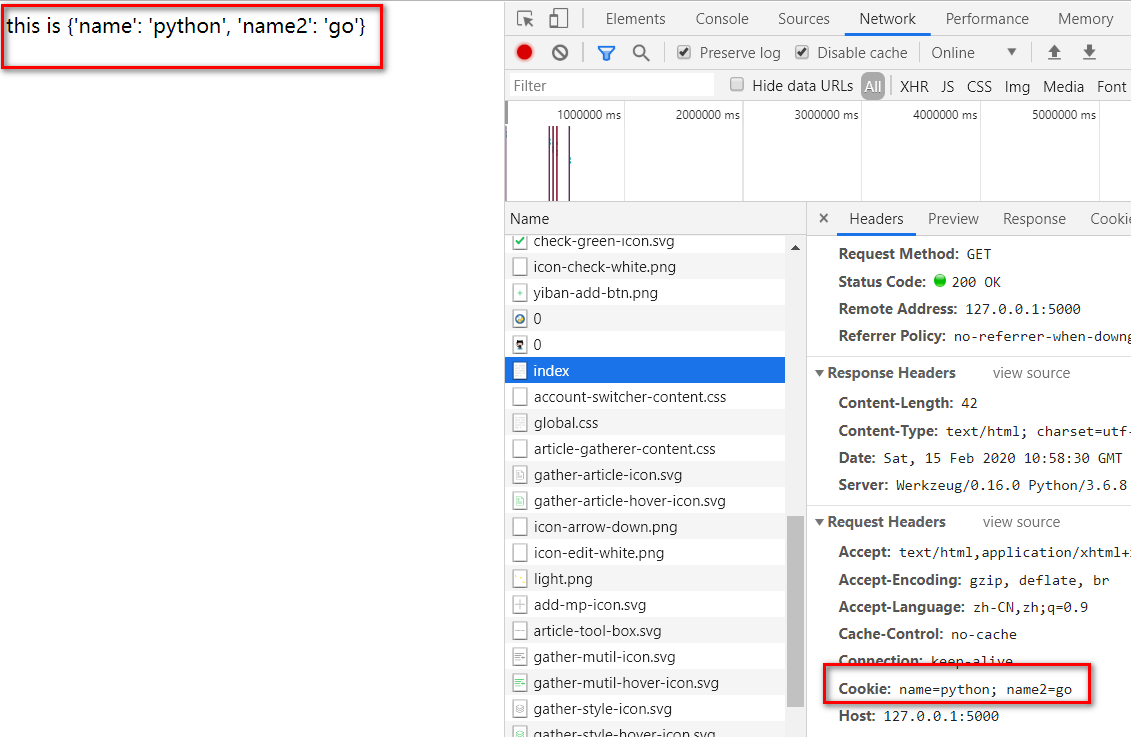1131x737 pixels.
Task: Clear the network log
Action: click(560, 52)
